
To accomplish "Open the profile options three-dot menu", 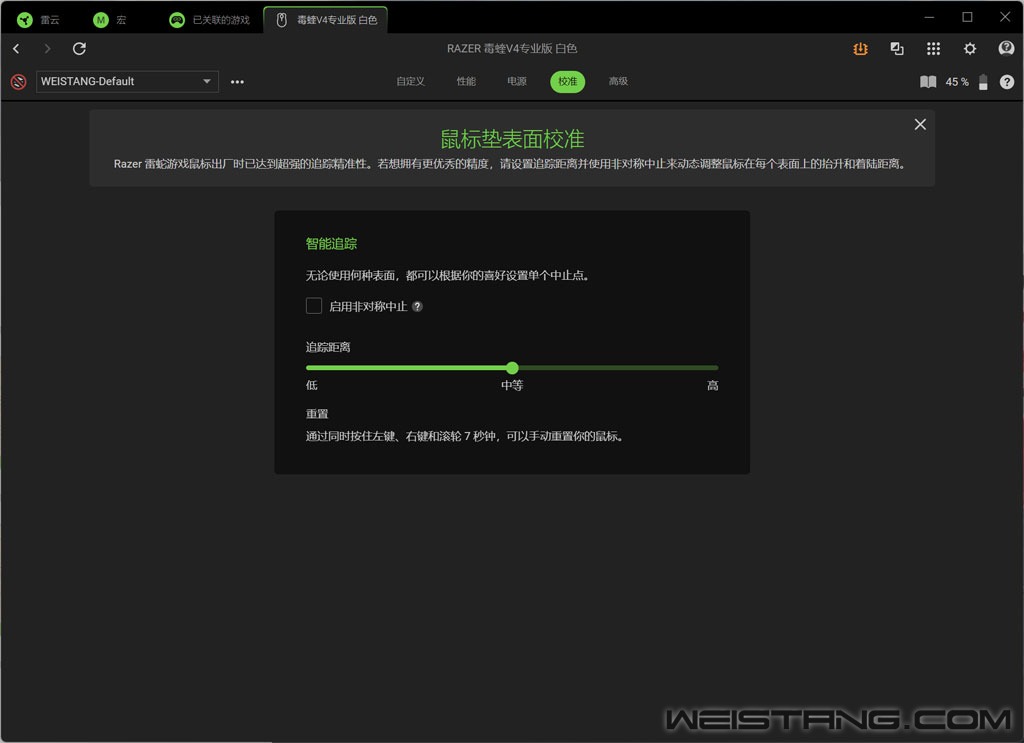I will pos(237,82).
